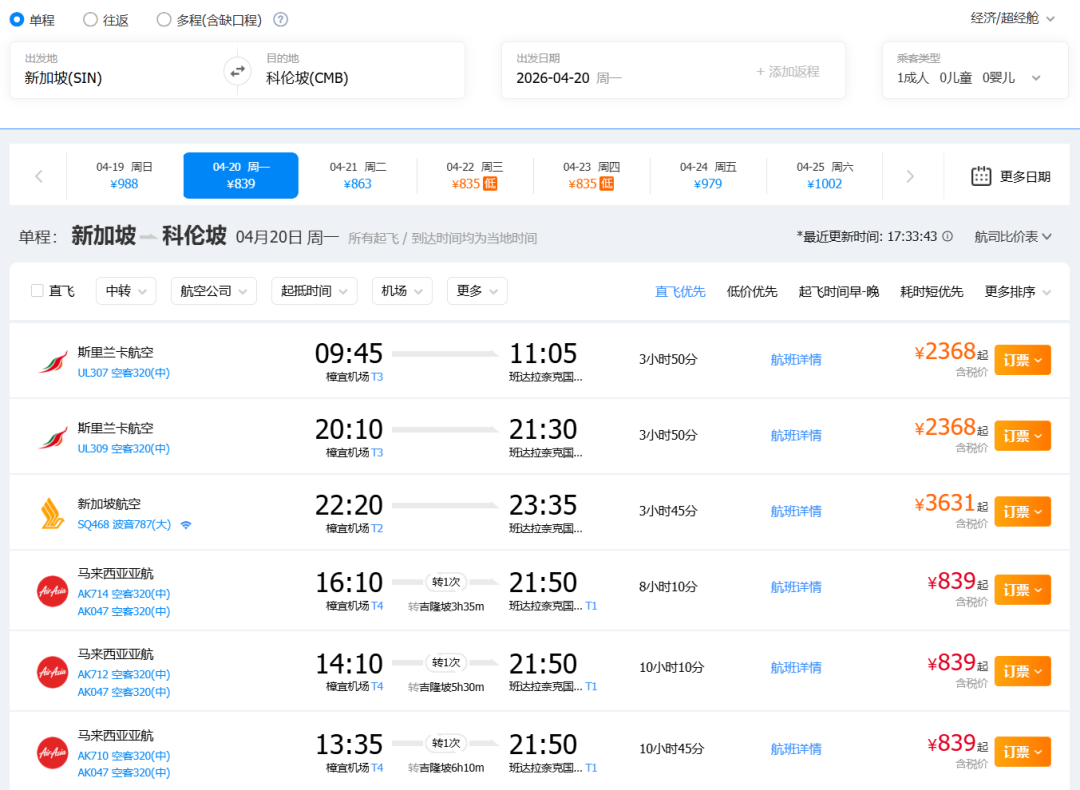Check the 直飞 direct flight checkbox
The image size is (1080, 790).
pos(38,291)
